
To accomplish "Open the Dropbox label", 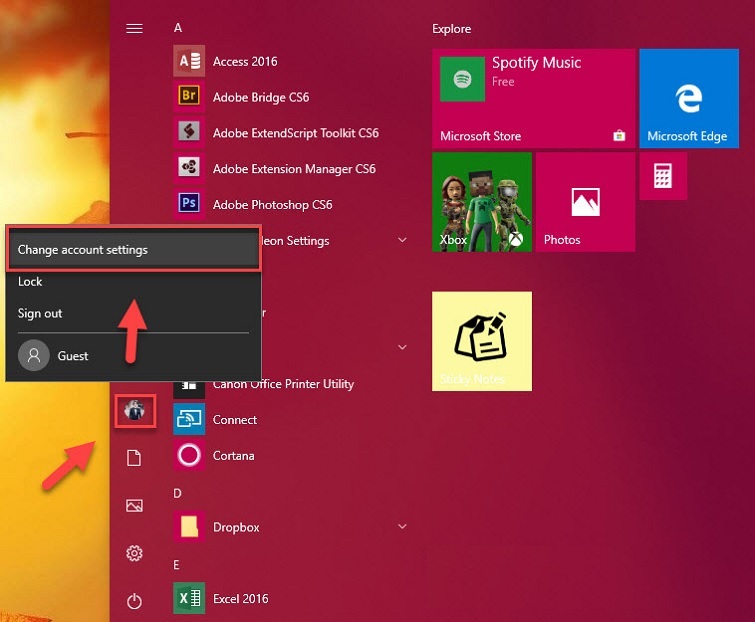I will [x=236, y=527].
